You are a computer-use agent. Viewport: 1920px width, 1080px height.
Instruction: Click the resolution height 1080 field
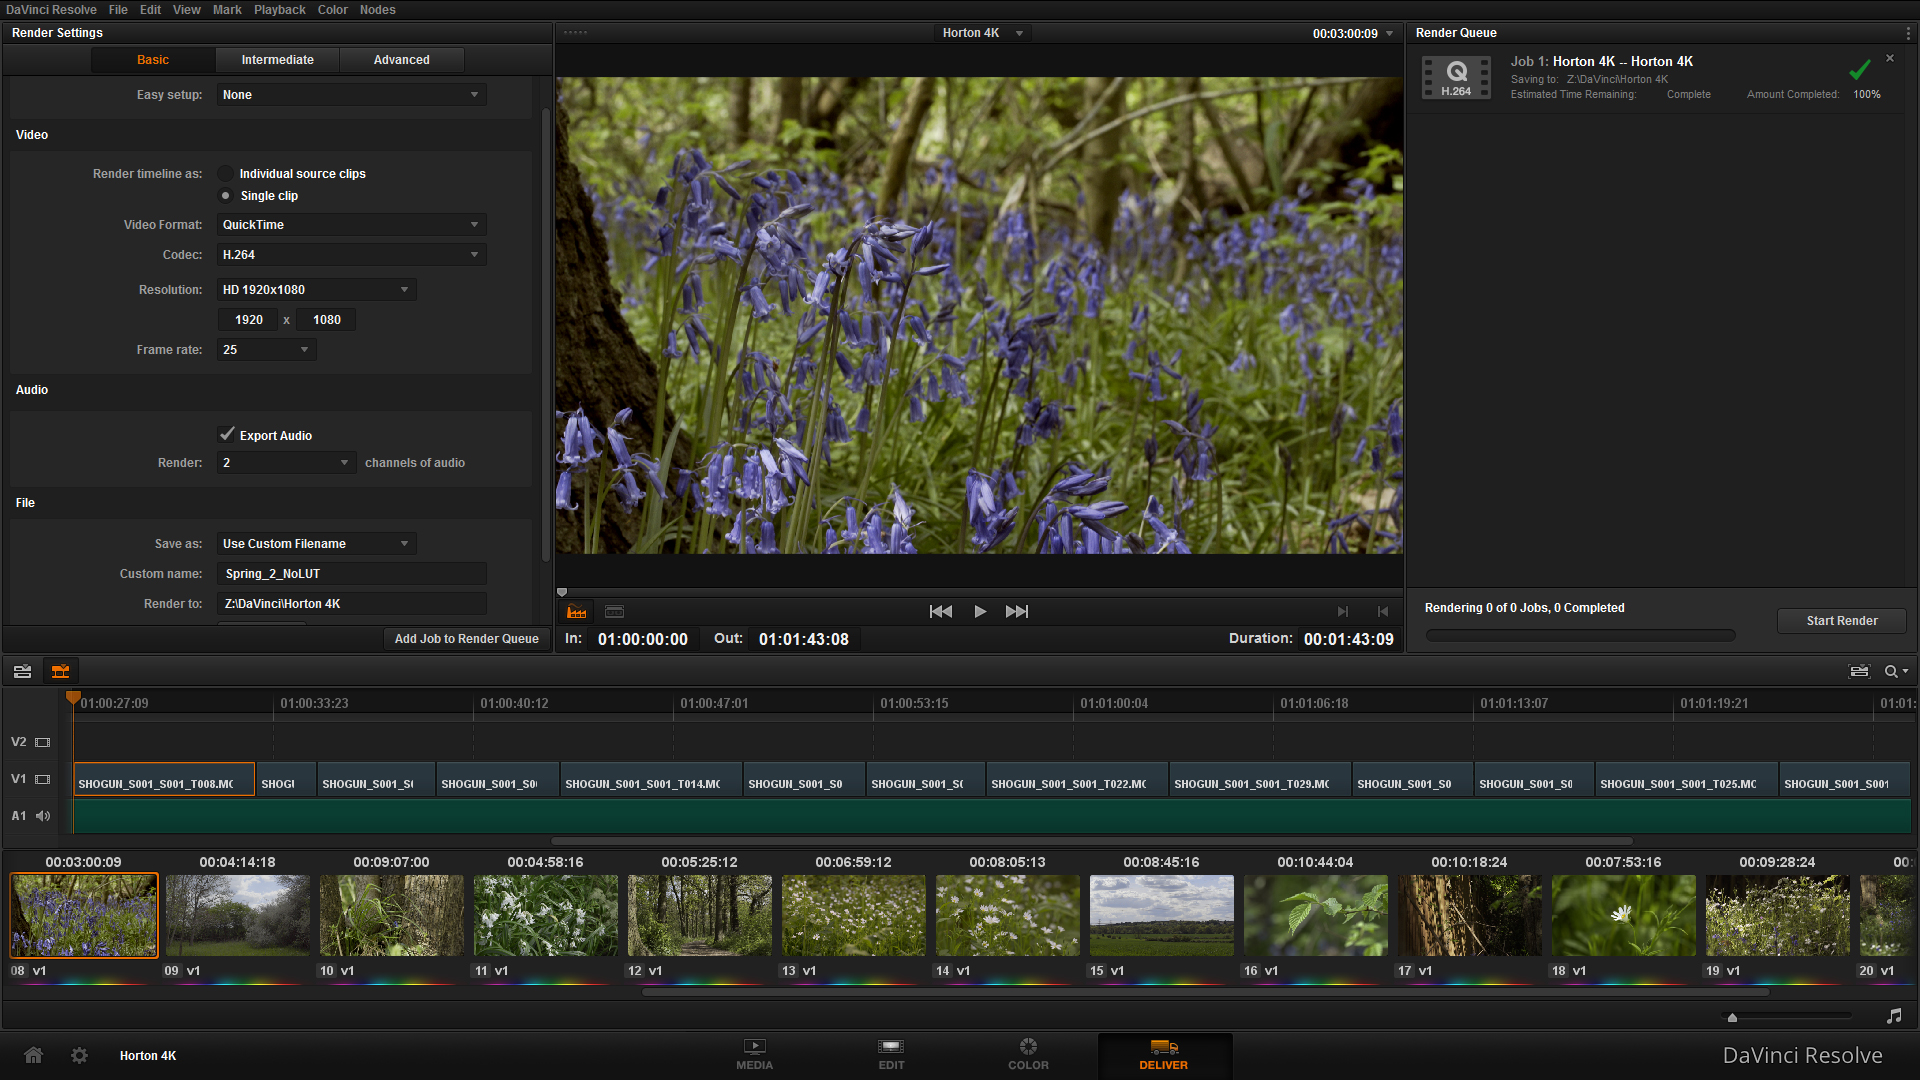coord(326,320)
